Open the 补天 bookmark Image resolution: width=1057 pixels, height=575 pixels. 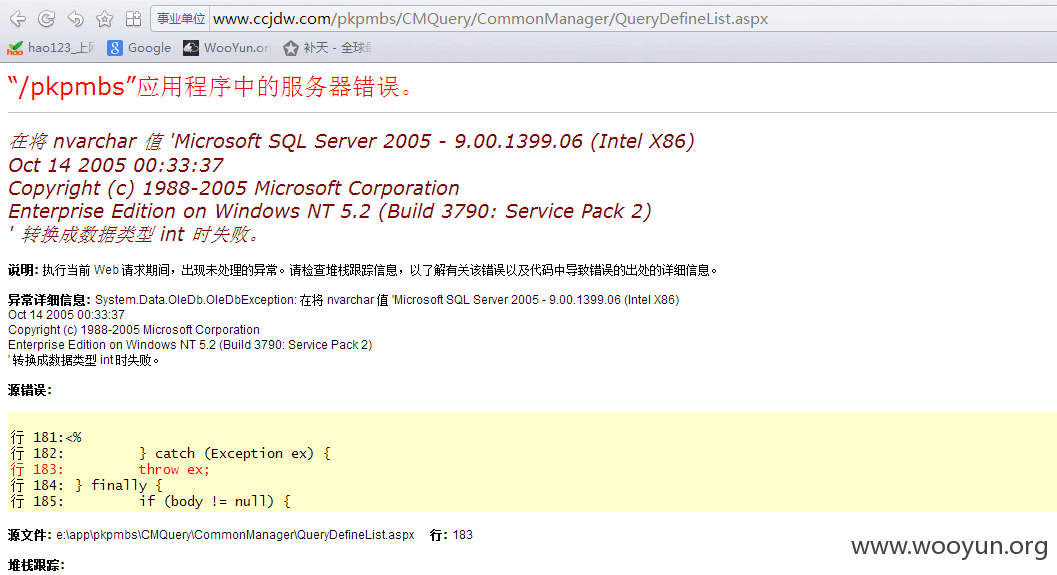point(327,48)
